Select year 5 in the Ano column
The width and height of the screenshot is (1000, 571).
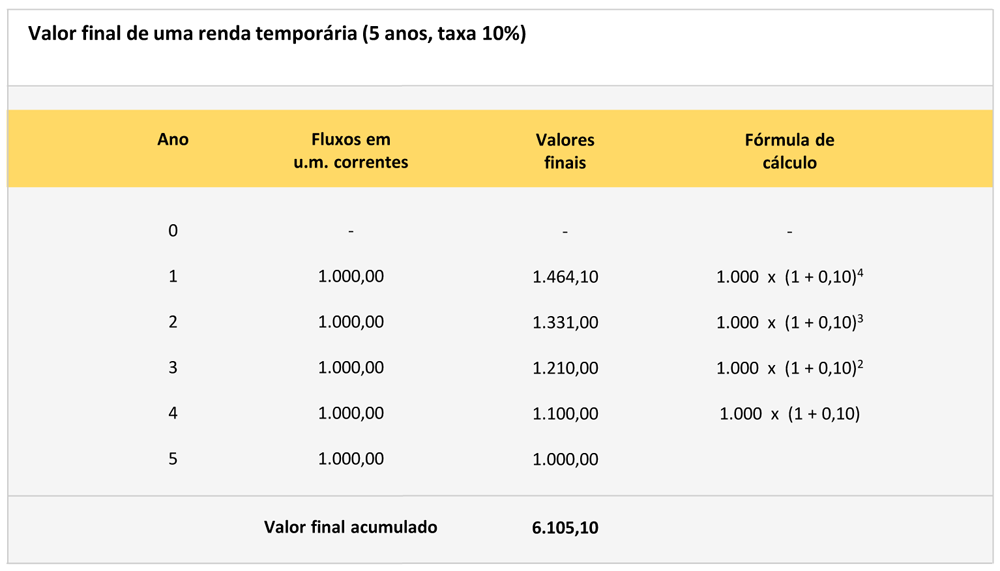pos(173,459)
